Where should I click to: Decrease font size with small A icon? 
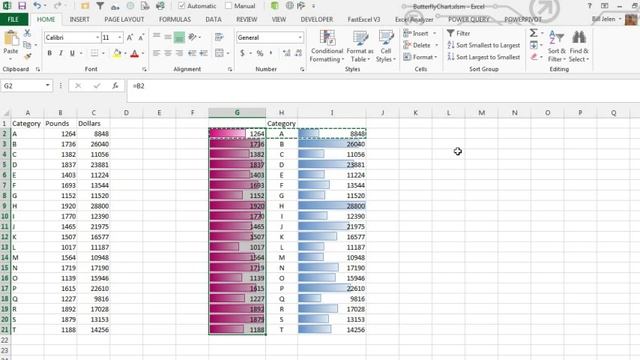(141, 38)
